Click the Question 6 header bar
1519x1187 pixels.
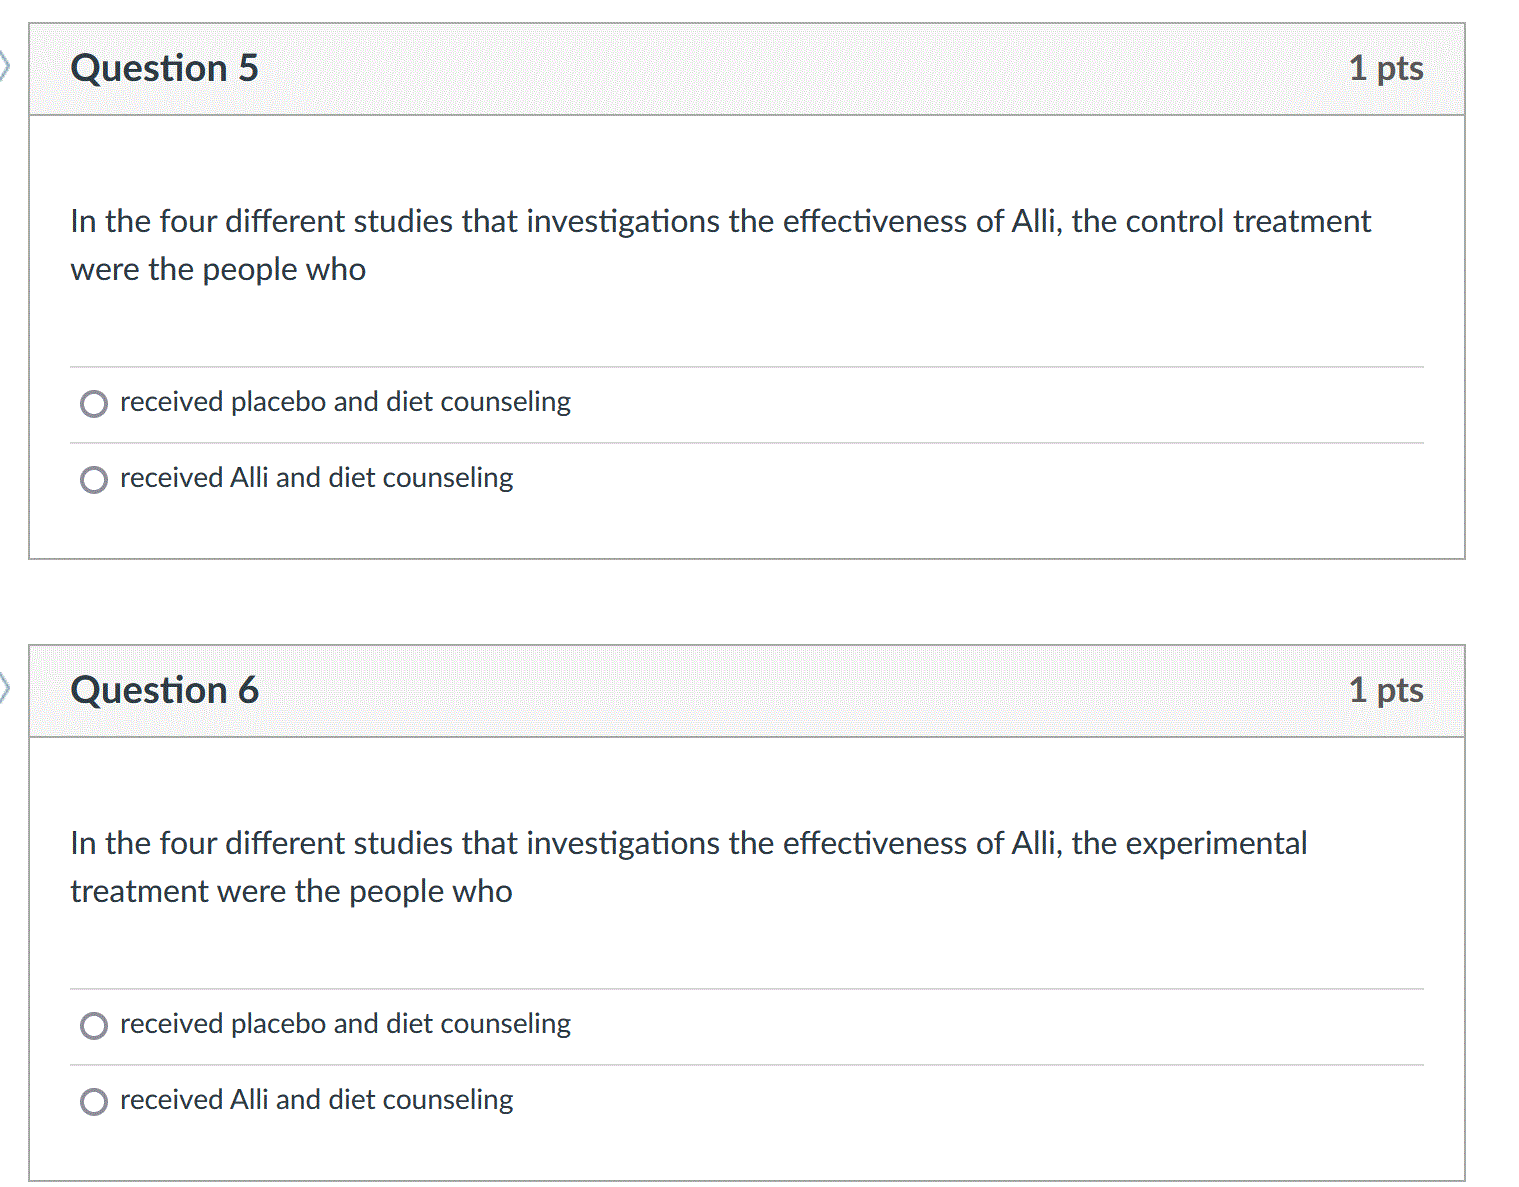click(747, 691)
